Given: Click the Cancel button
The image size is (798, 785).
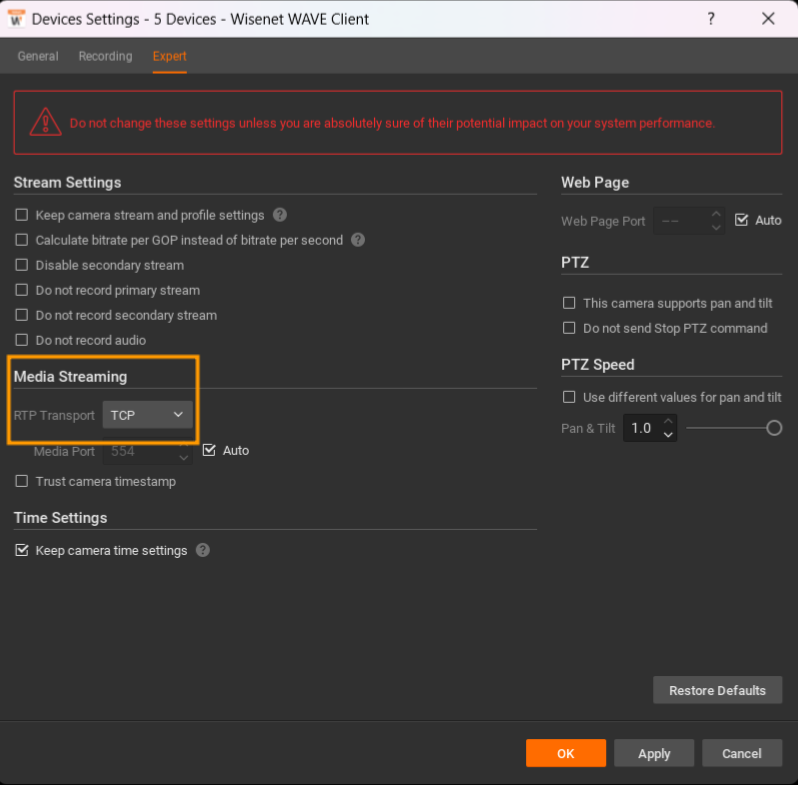Looking at the screenshot, I should (x=742, y=753).
